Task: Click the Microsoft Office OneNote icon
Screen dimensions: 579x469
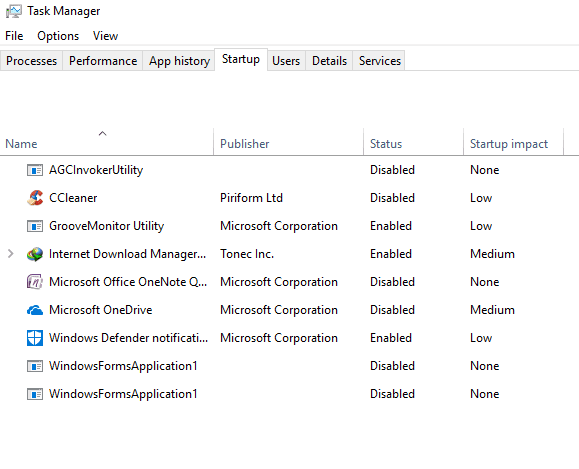Action: (35, 282)
